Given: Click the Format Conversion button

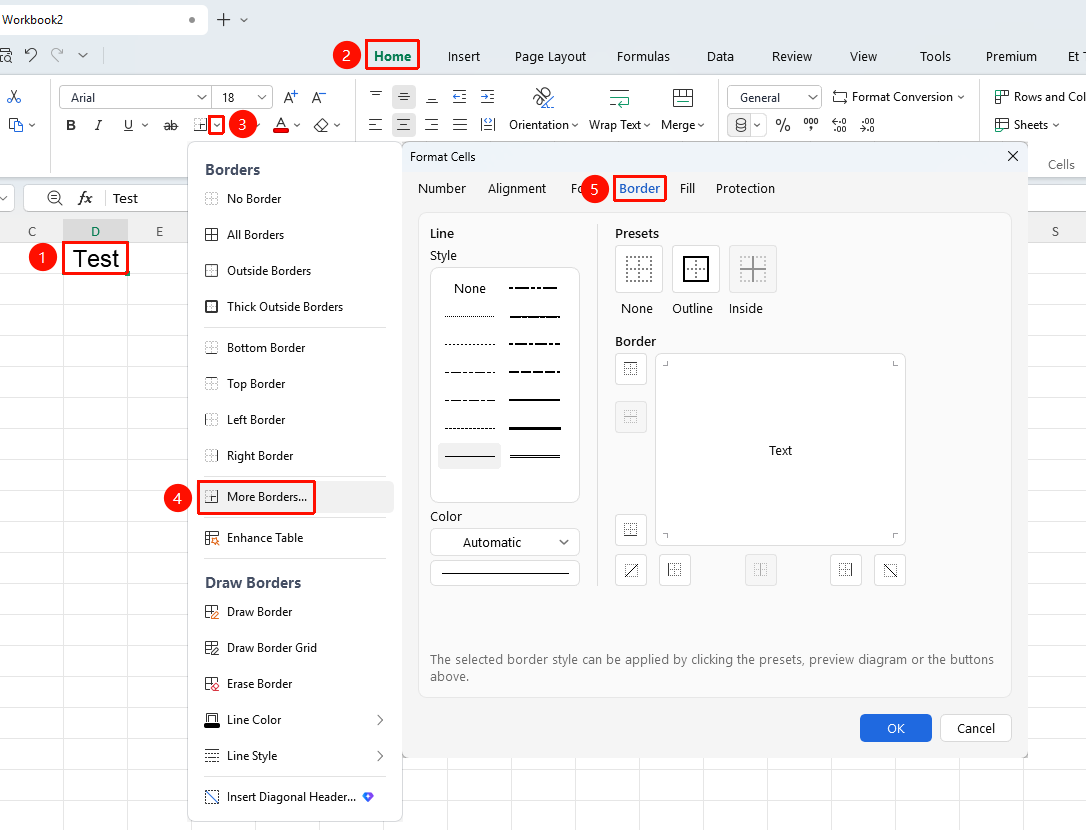Looking at the screenshot, I should pyautogui.click(x=898, y=97).
